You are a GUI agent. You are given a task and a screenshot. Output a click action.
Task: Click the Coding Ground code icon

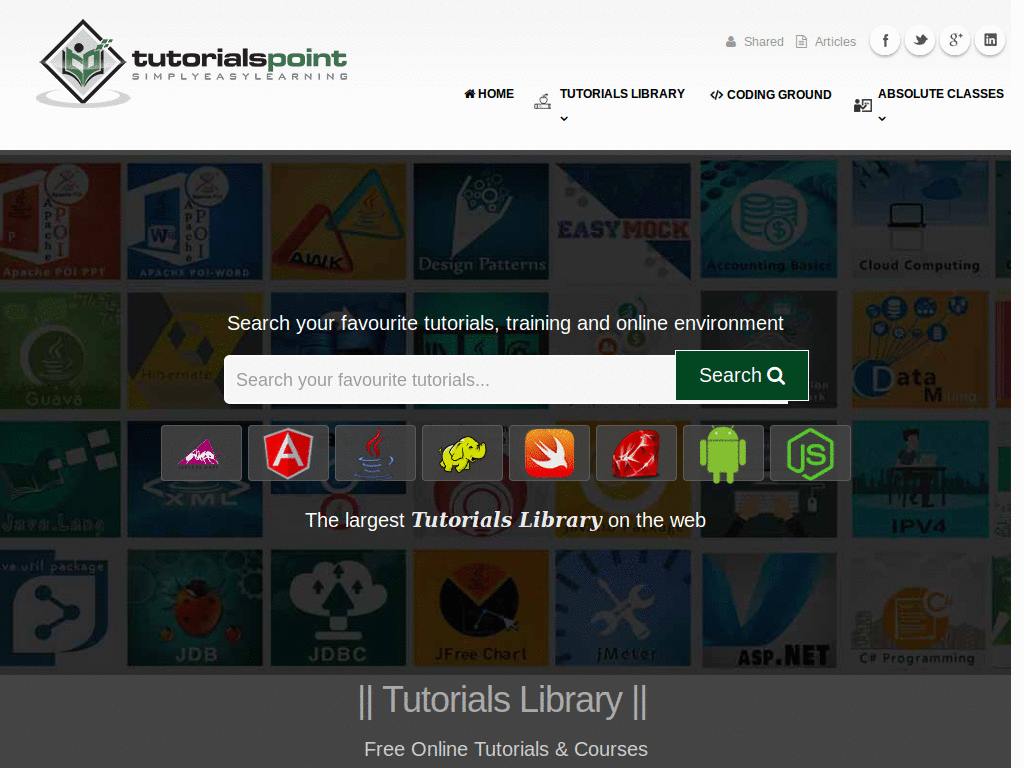point(717,94)
